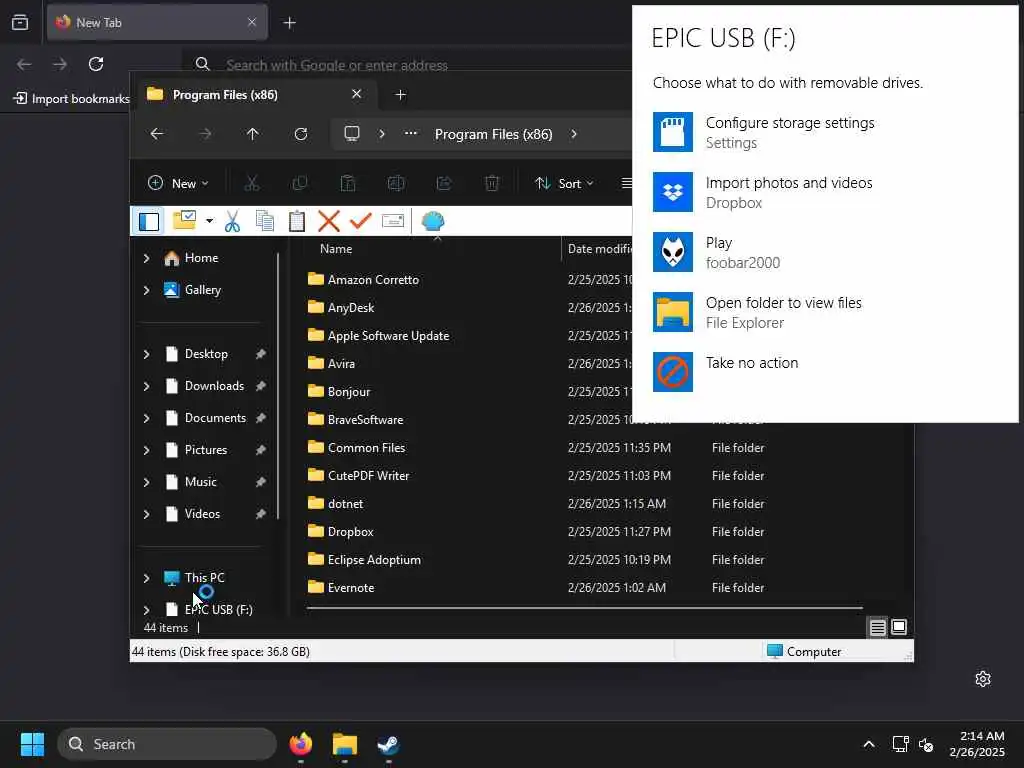Viewport: 1024px width, 768px height.
Task: Click the Rename icon in classic toolbar
Action: 392,221
